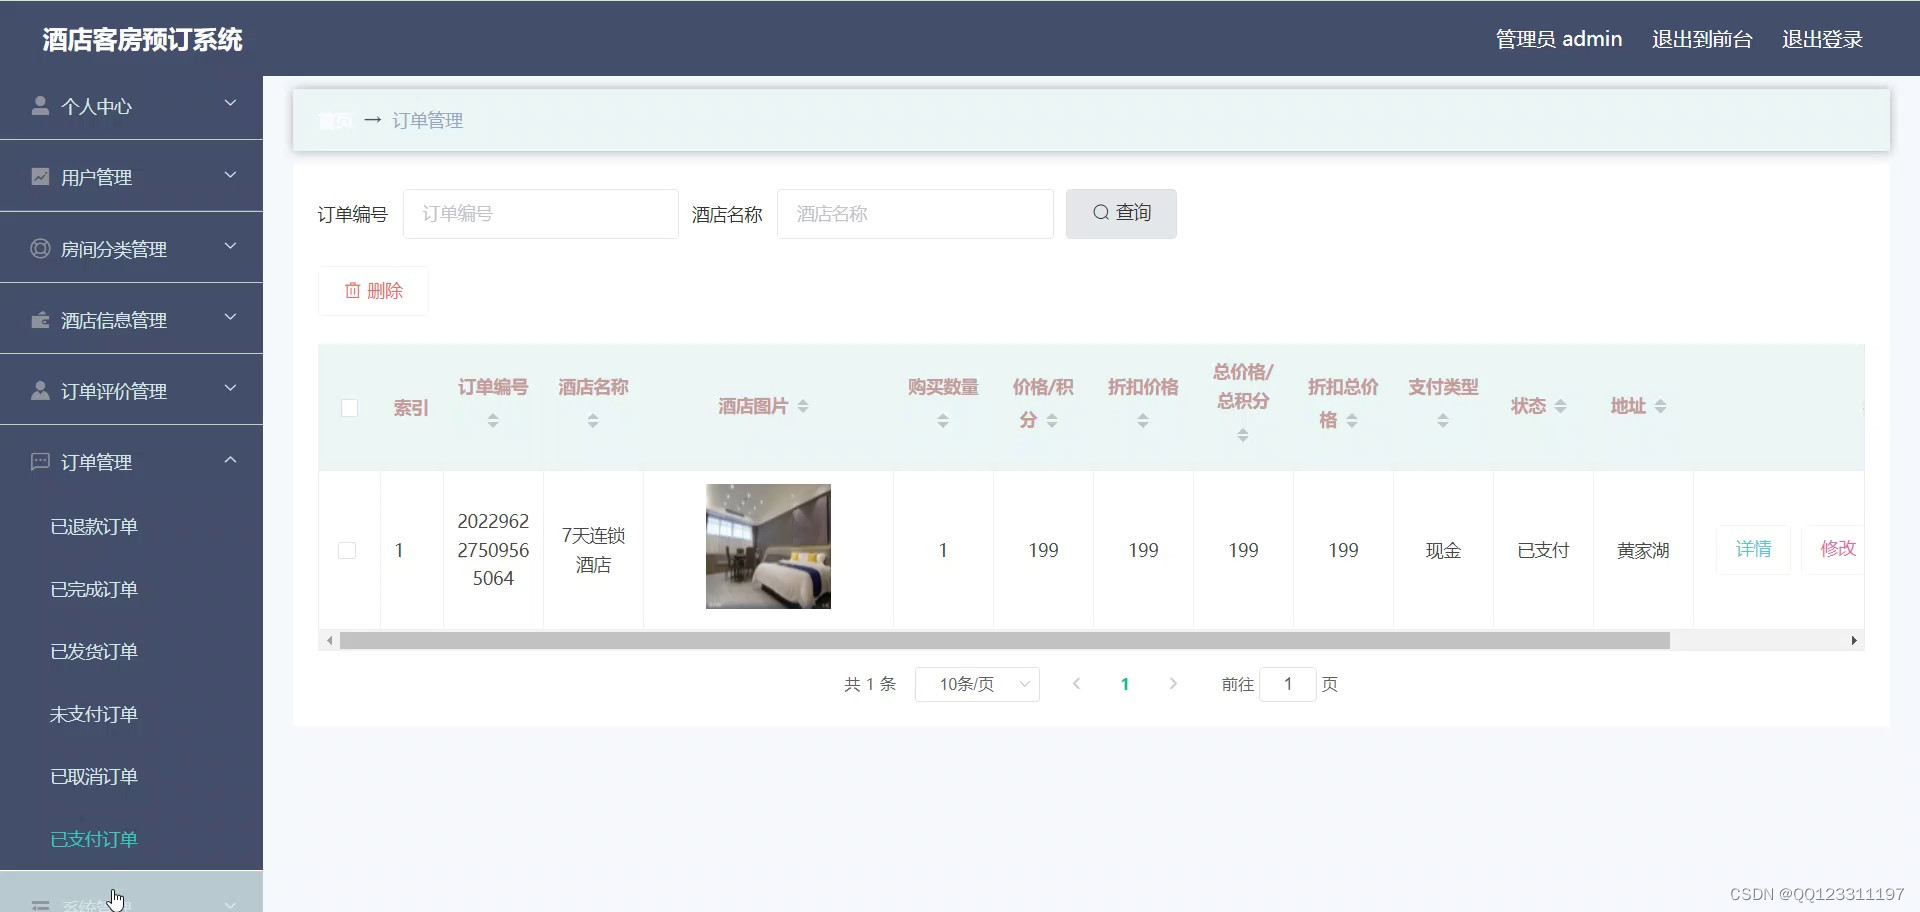Click the 用户管理 chart icon
The width and height of the screenshot is (1920, 912).
click(x=40, y=176)
